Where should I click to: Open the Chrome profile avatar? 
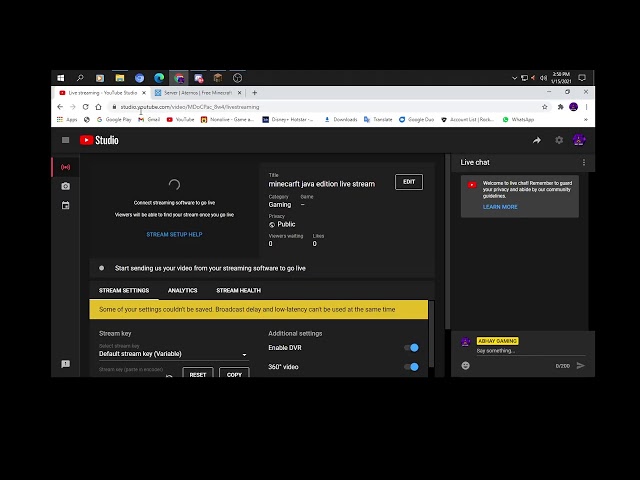pyautogui.click(x=573, y=107)
